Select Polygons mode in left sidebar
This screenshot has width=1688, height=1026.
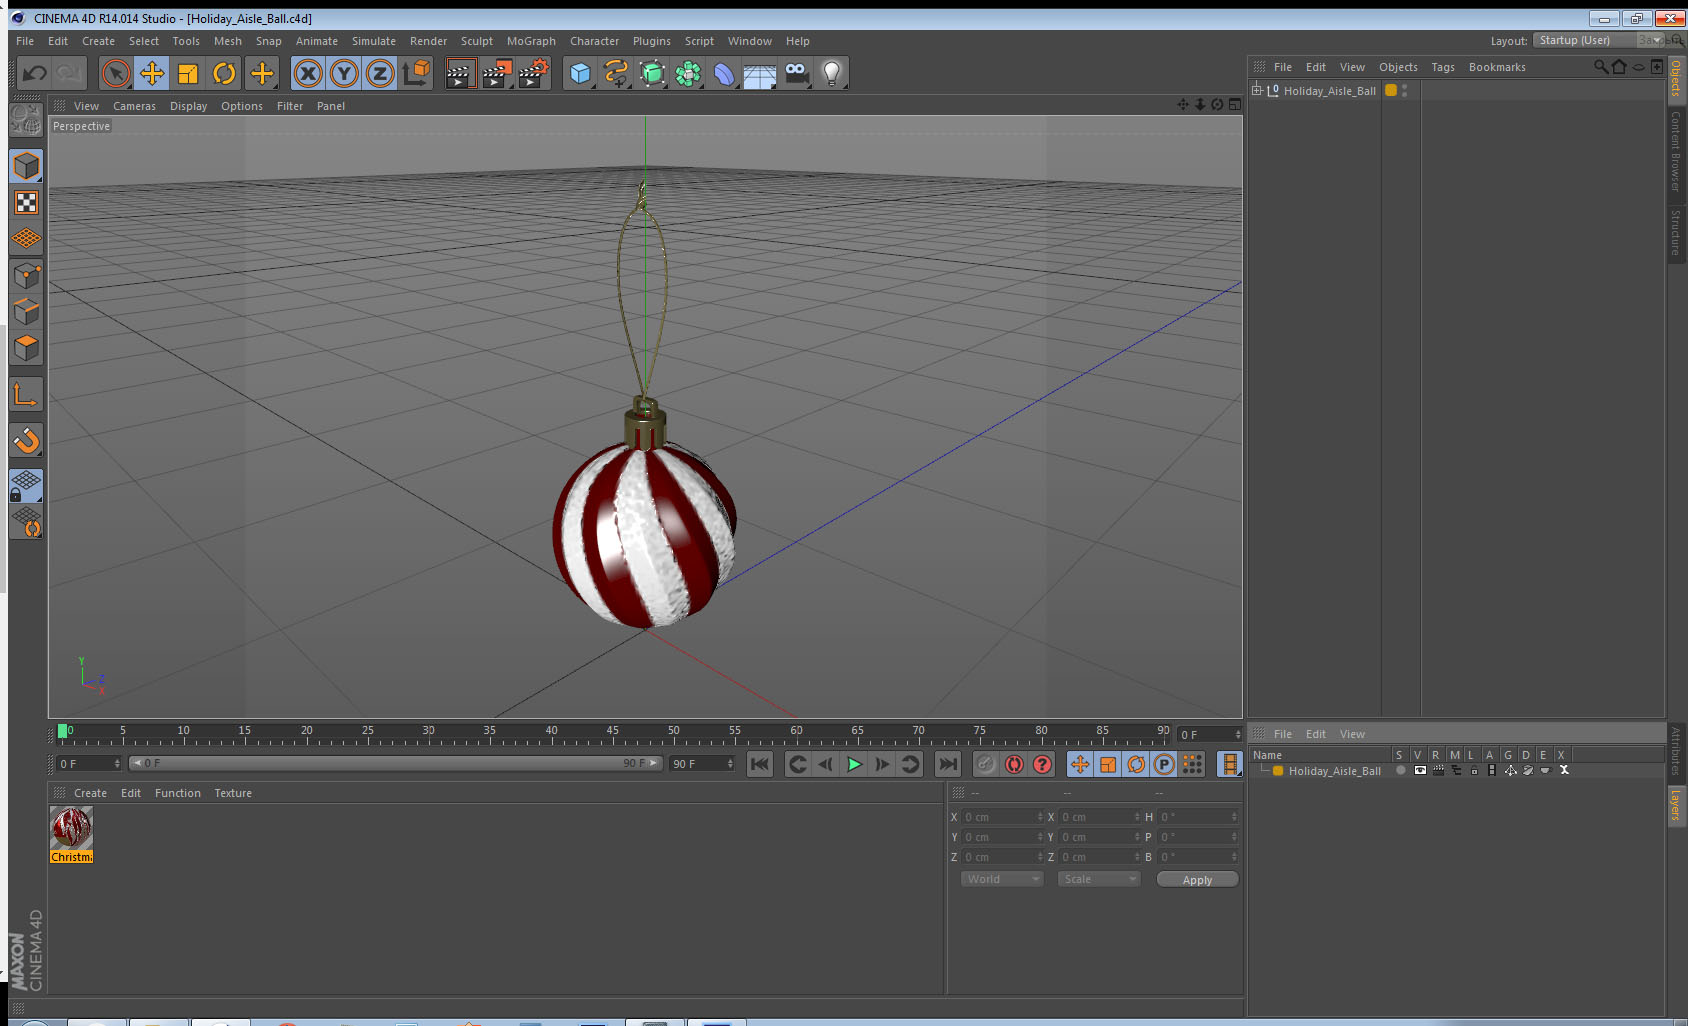coord(26,347)
